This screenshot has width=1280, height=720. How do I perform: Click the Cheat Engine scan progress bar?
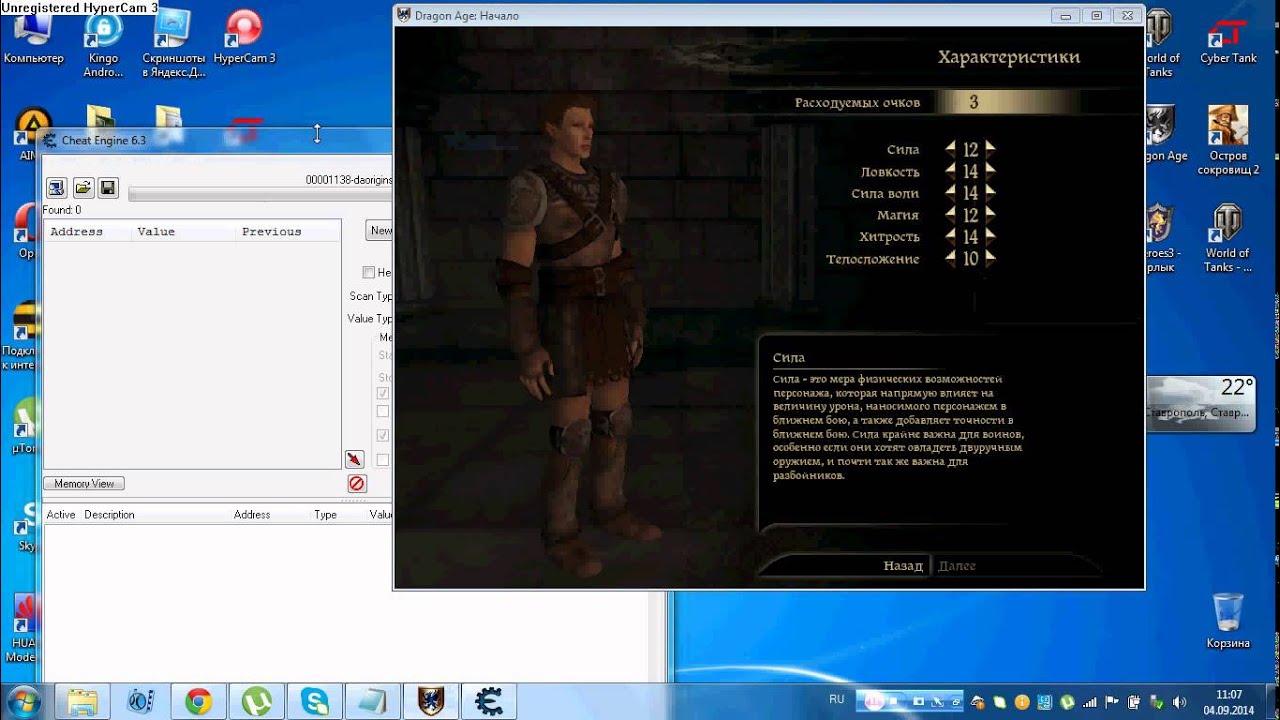[260, 194]
